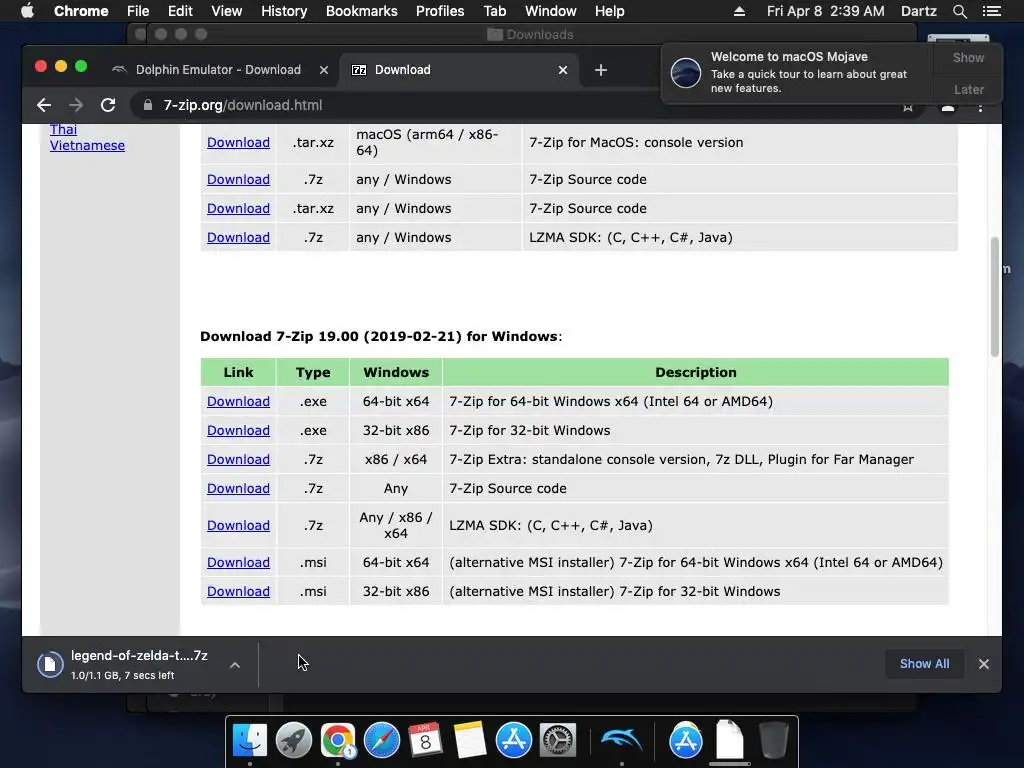Open the Profiles menu

[440, 11]
